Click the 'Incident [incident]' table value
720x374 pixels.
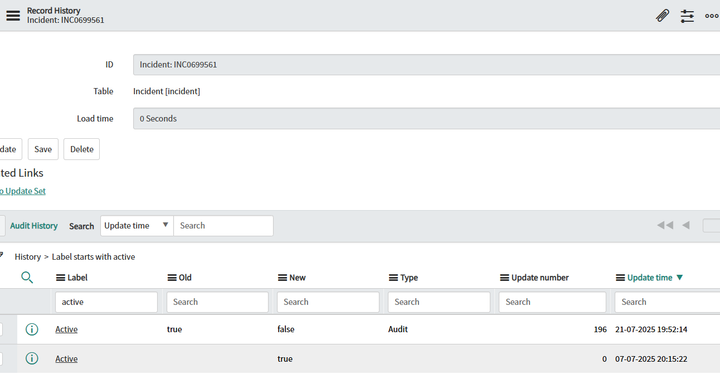tap(167, 91)
